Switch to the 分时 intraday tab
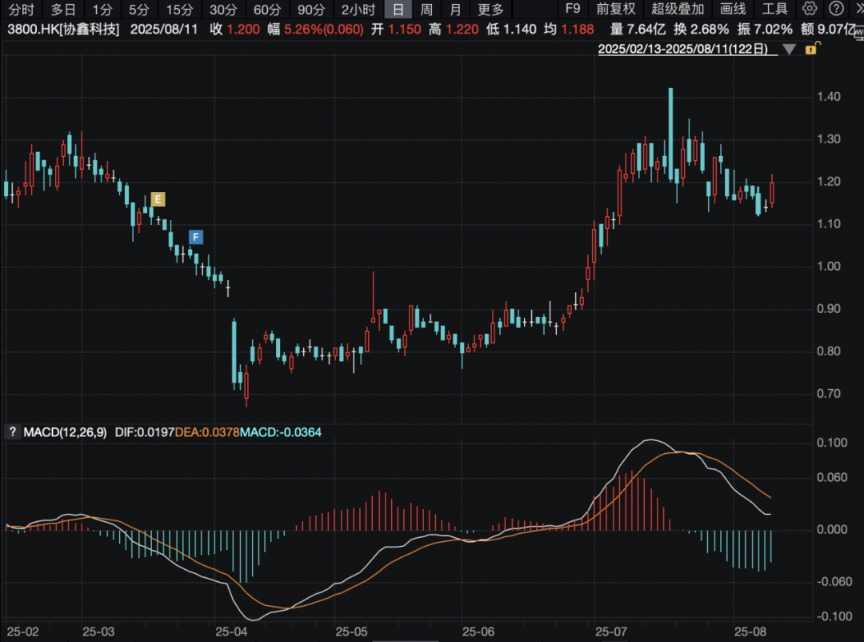This screenshot has height=642, width=864. [20, 9]
